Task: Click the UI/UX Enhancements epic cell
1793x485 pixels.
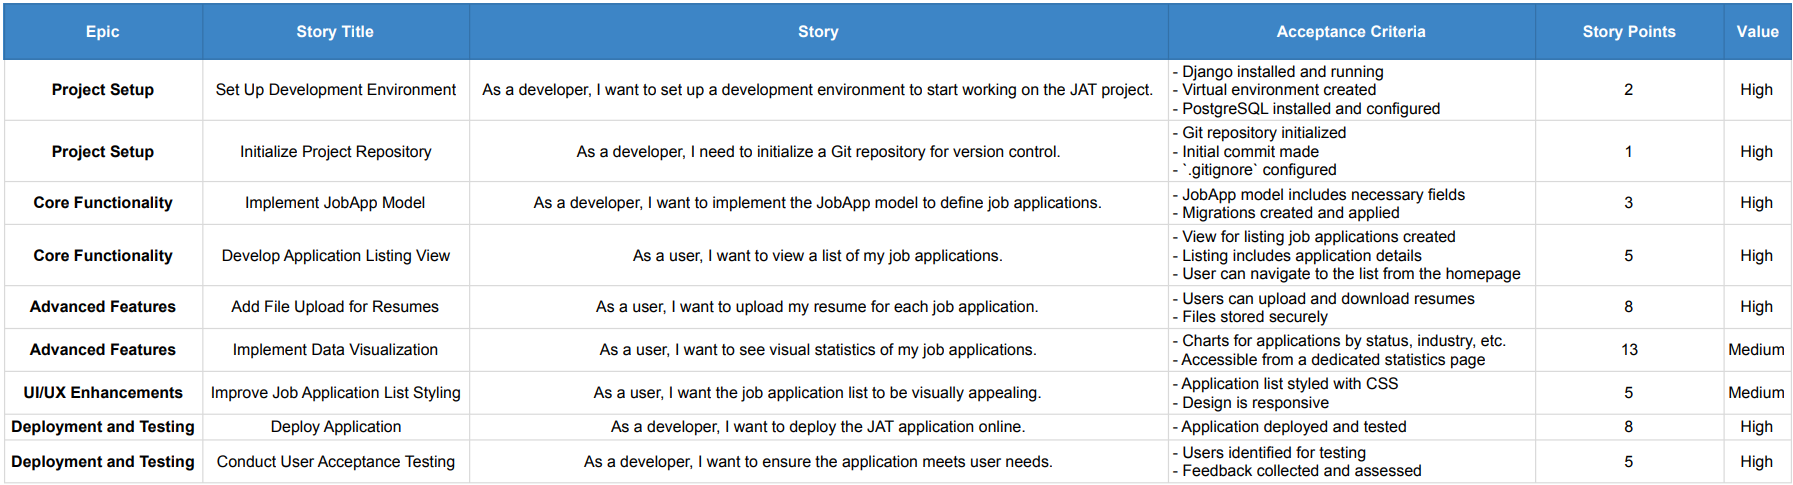Action: coord(103,393)
